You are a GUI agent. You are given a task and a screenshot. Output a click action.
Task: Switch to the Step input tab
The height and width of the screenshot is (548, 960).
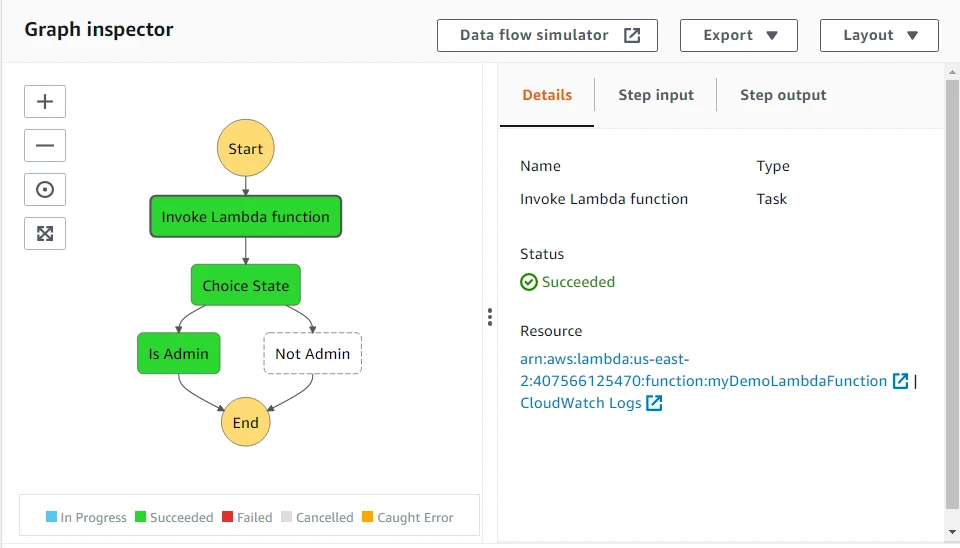(655, 95)
